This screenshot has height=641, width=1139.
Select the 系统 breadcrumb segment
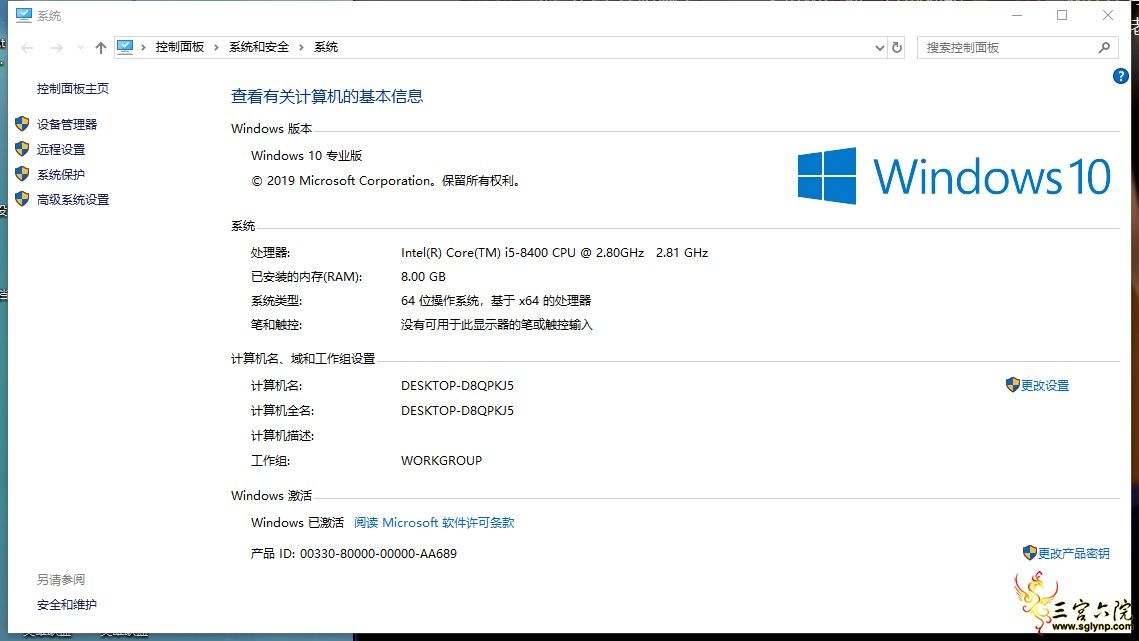tap(325, 47)
